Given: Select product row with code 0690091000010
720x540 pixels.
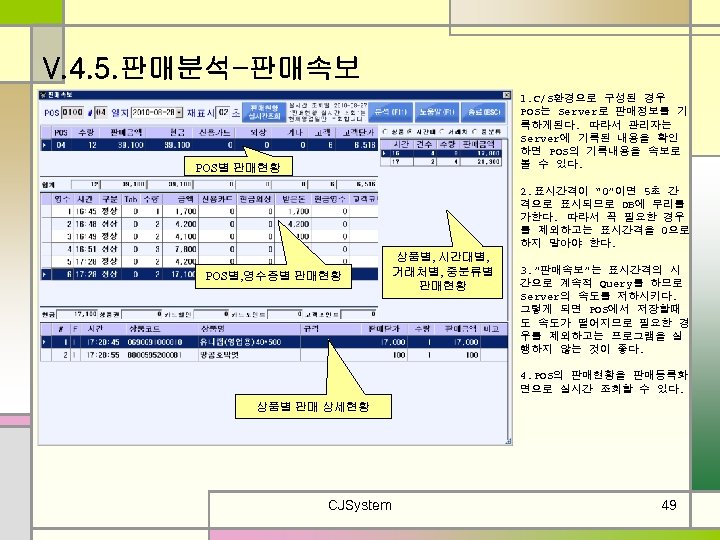Looking at the screenshot, I should (x=275, y=342).
